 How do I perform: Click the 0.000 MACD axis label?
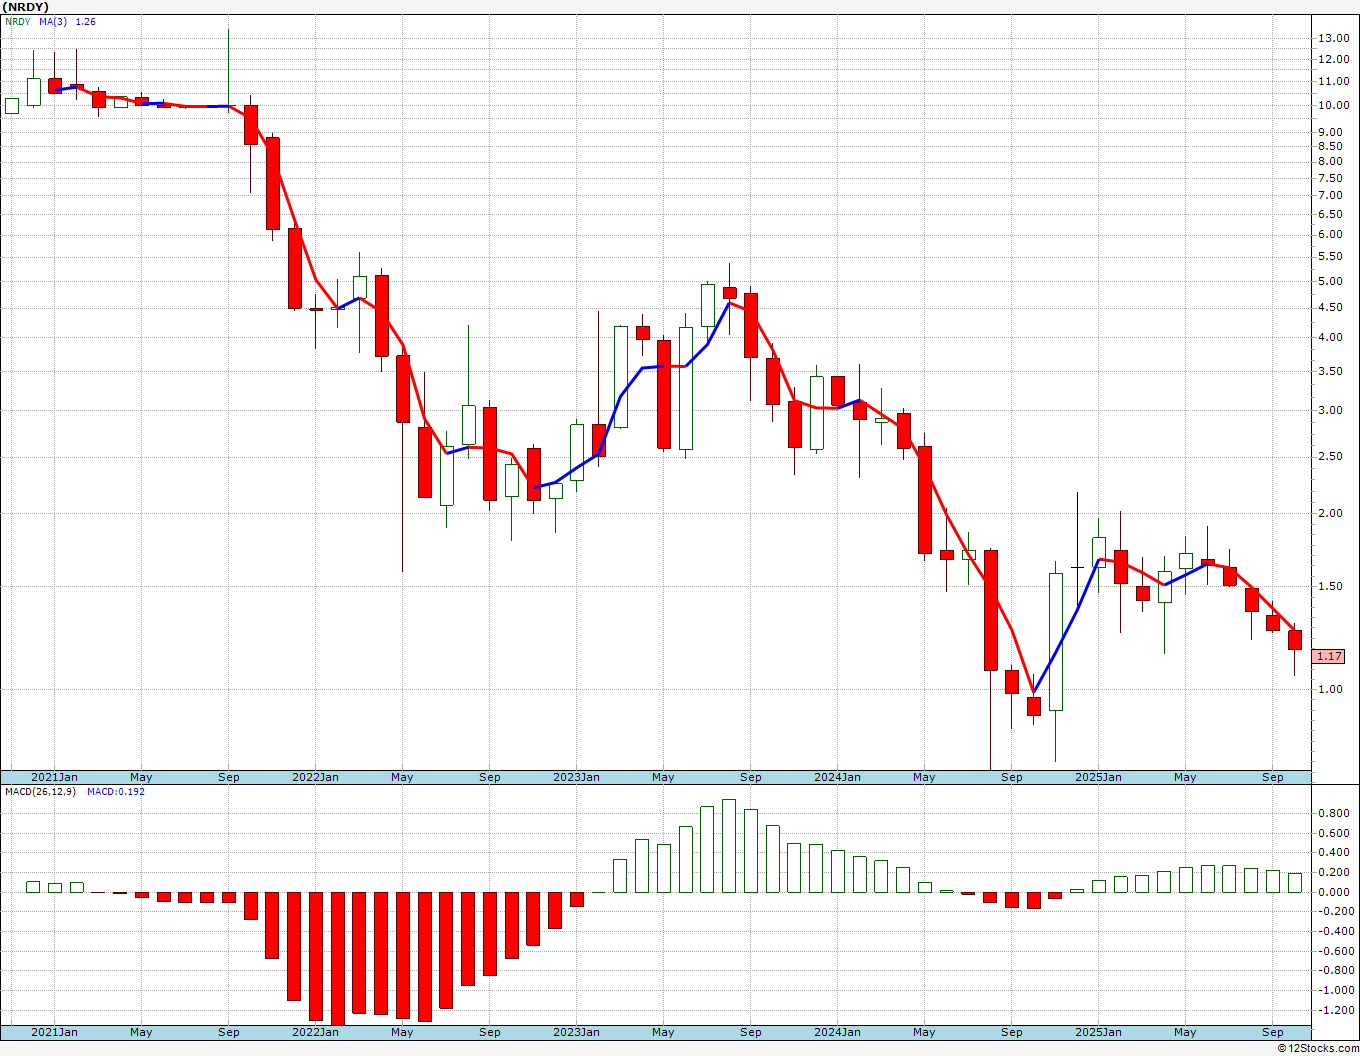(x=1333, y=892)
